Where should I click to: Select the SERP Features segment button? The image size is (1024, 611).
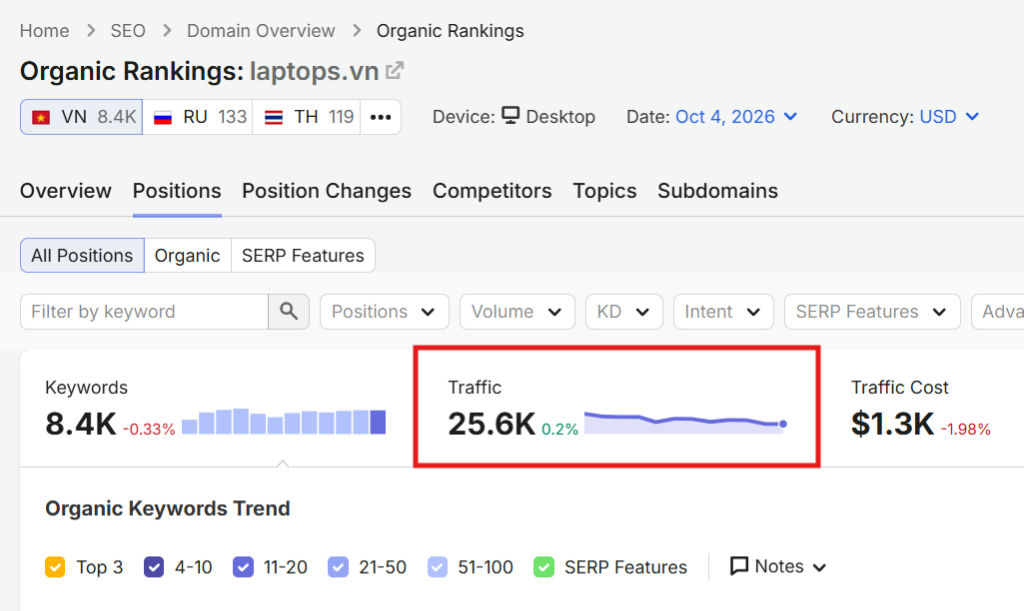303,255
